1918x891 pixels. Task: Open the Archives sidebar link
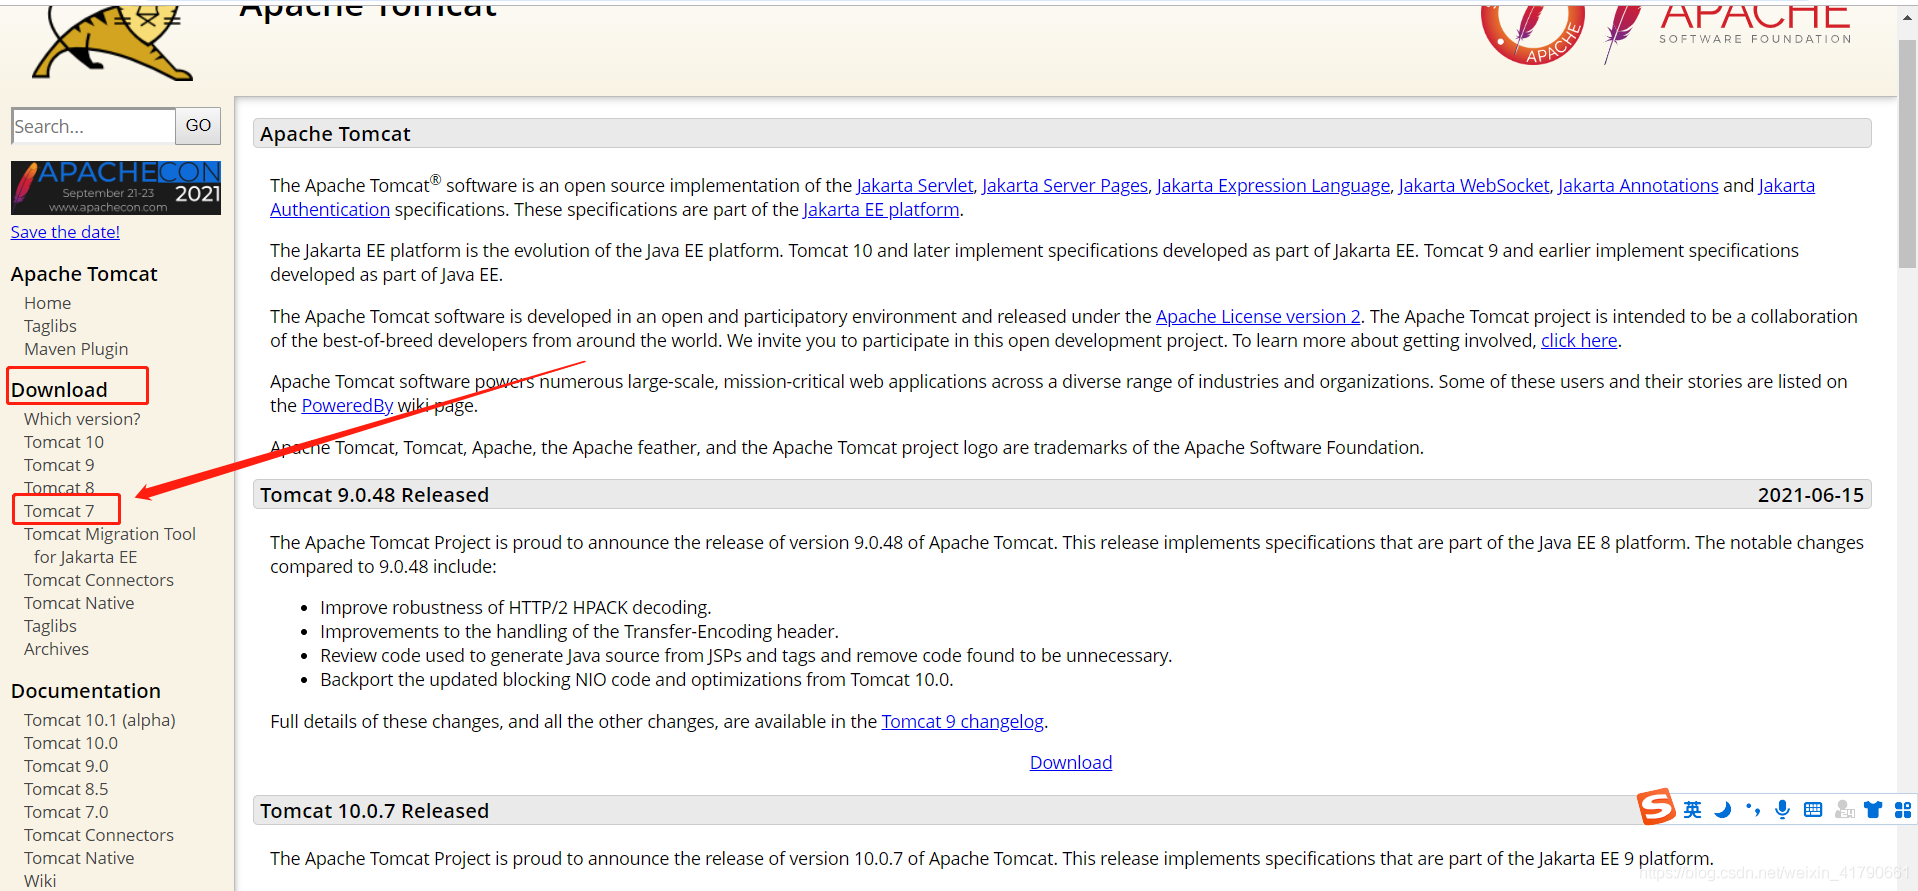[56, 649]
